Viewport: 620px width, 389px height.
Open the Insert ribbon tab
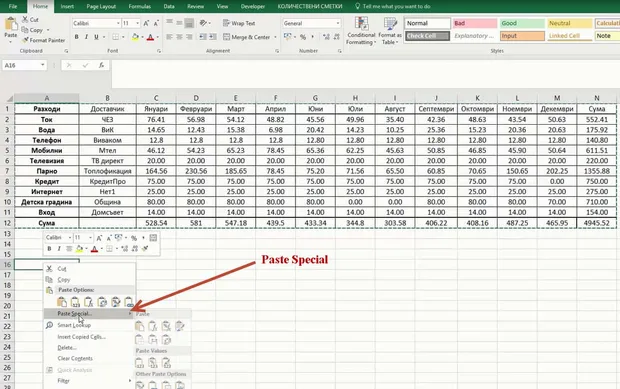[x=67, y=6]
